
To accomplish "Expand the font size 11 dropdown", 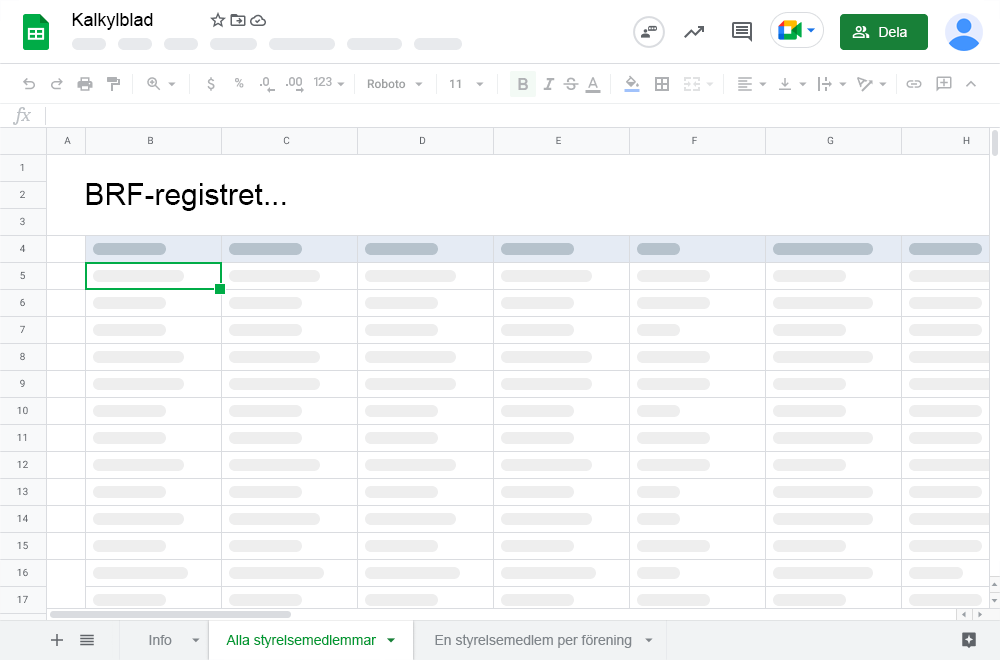I will [x=466, y=84].
